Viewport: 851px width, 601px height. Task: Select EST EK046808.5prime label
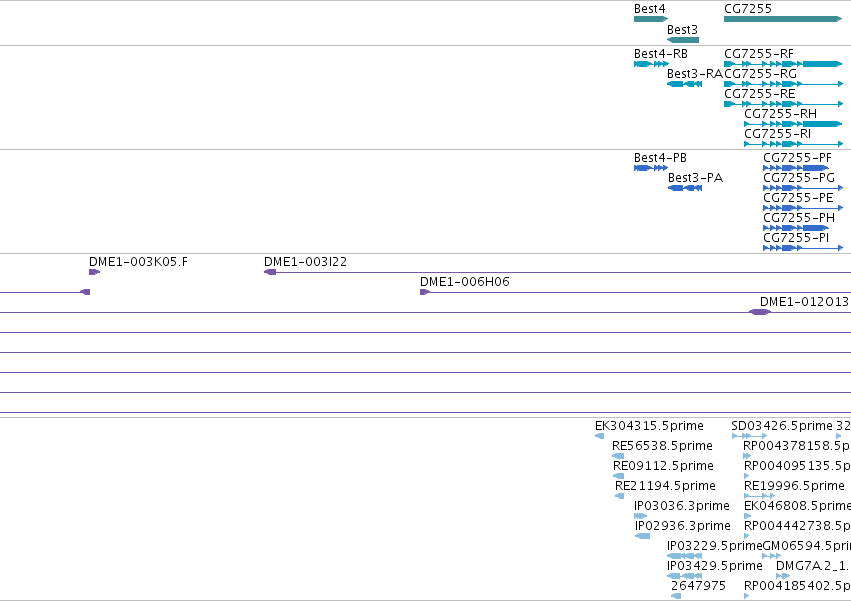pos(797,507)
